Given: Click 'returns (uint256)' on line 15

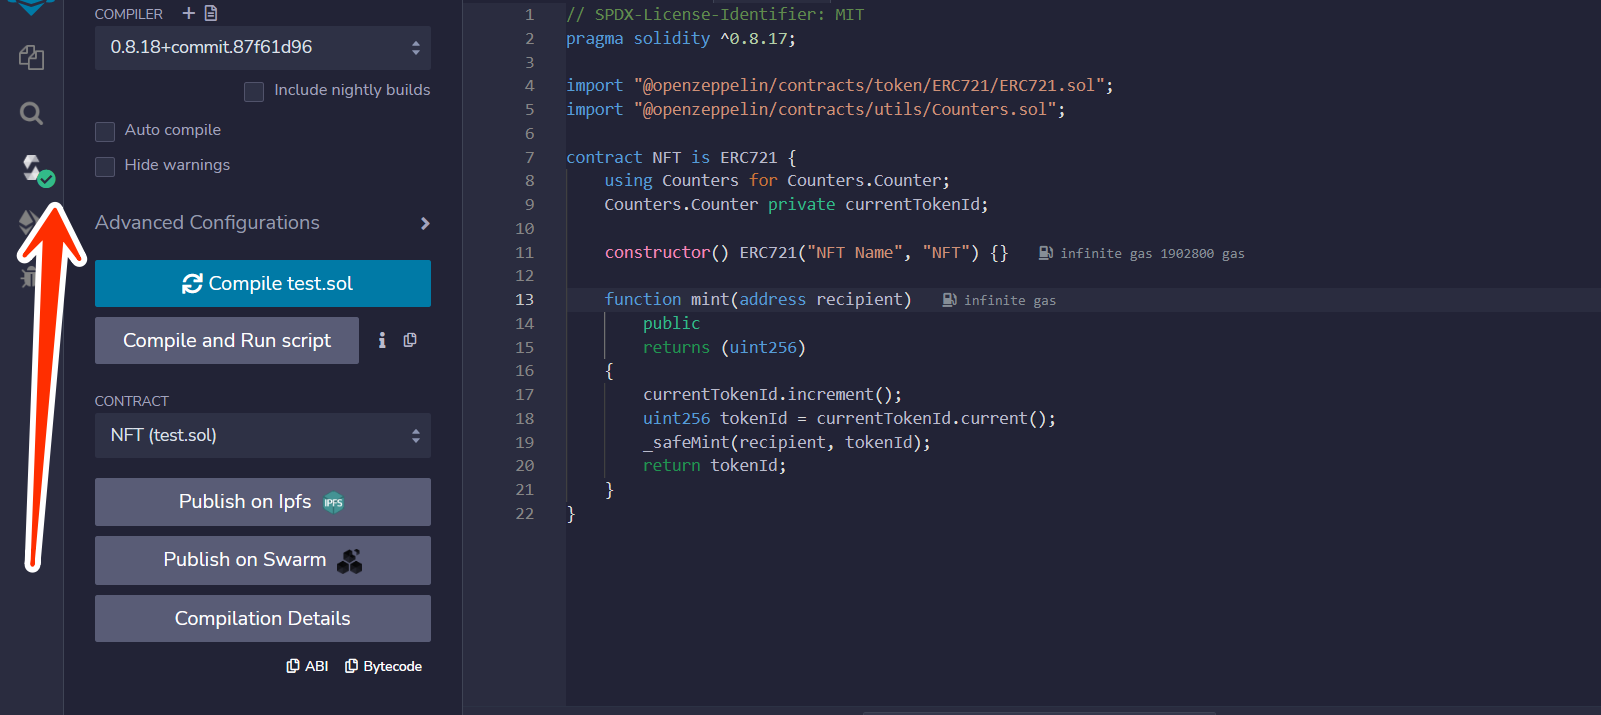Looking at the screenshot, I should [724, 347].
